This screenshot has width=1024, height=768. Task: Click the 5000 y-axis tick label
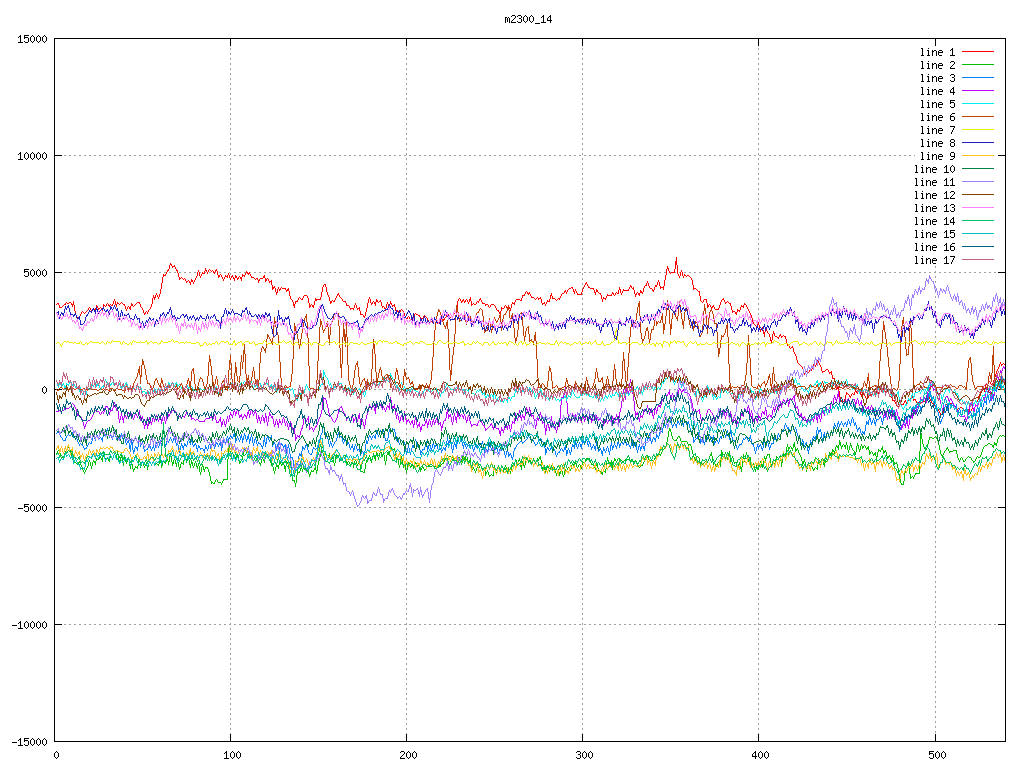click(x=36, y=273)
